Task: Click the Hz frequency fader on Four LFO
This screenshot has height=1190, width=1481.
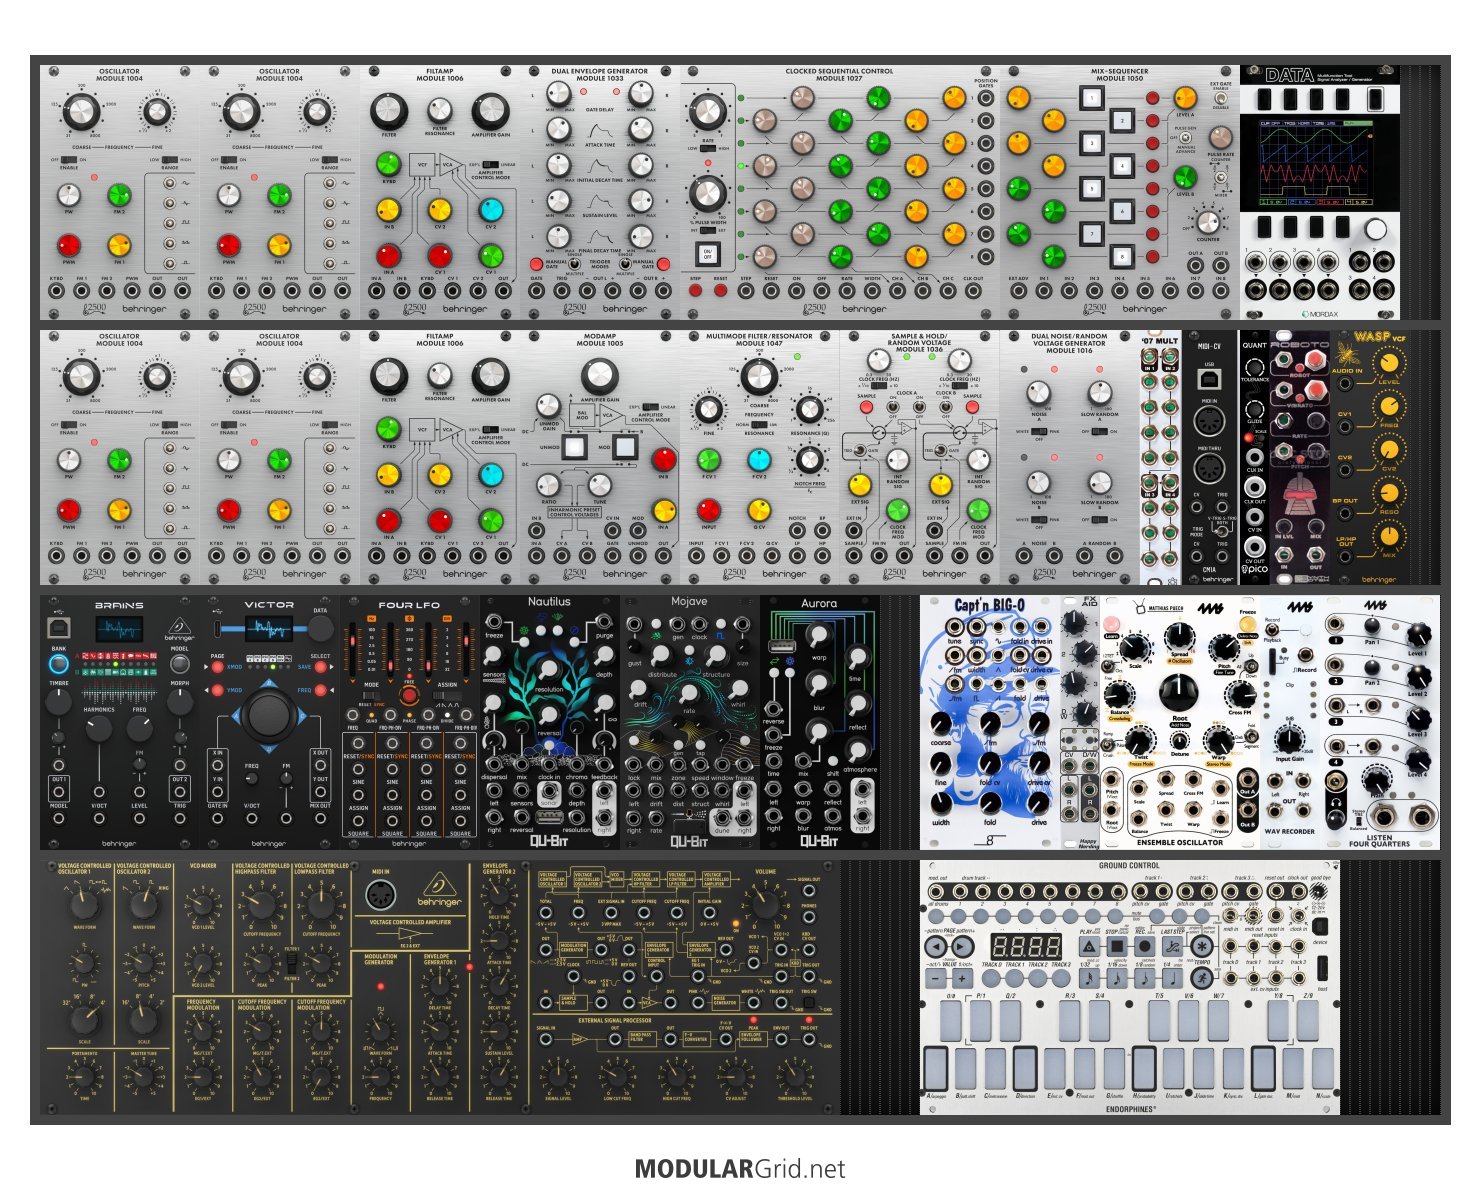Action: pyautogui.click(x=352, y=648)
